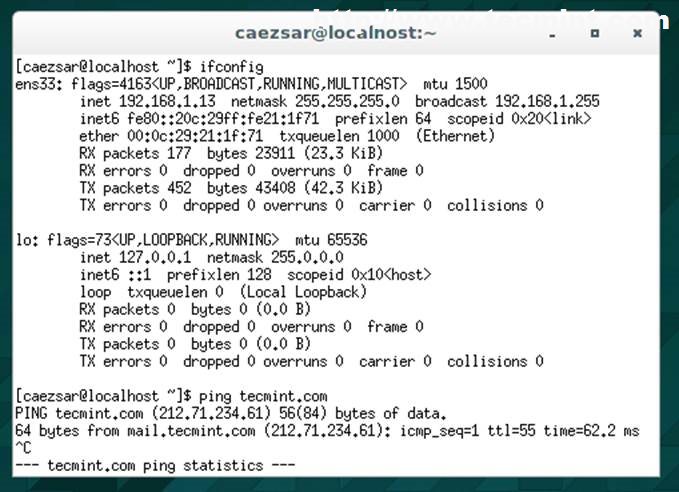Maximize the terminal window
The image size is (679, 492).
coord(595,33)
